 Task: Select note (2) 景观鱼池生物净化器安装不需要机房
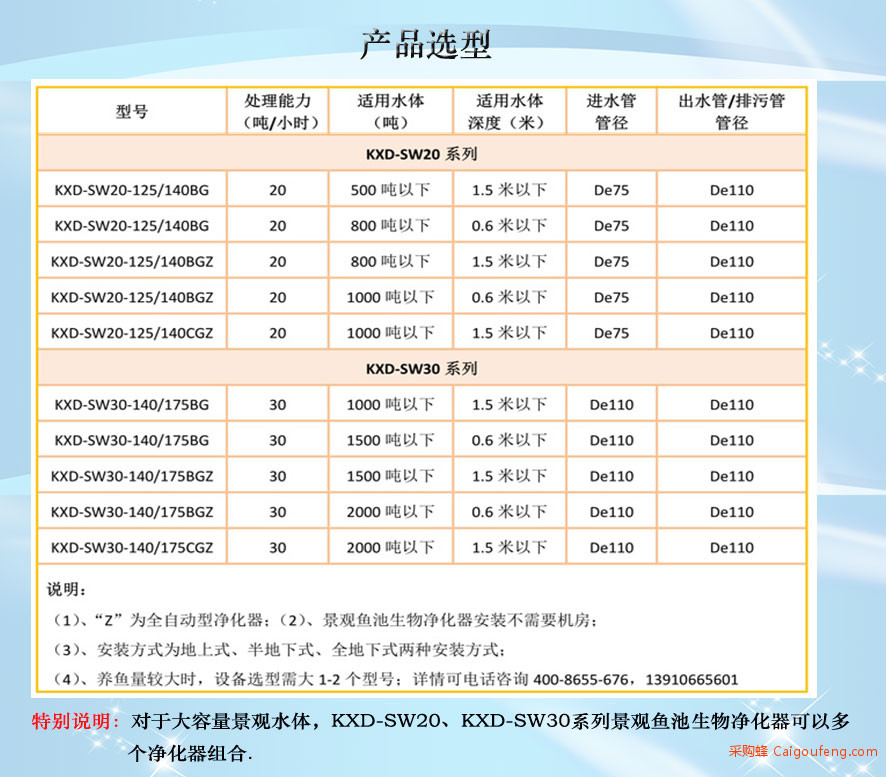coord(437,620)
